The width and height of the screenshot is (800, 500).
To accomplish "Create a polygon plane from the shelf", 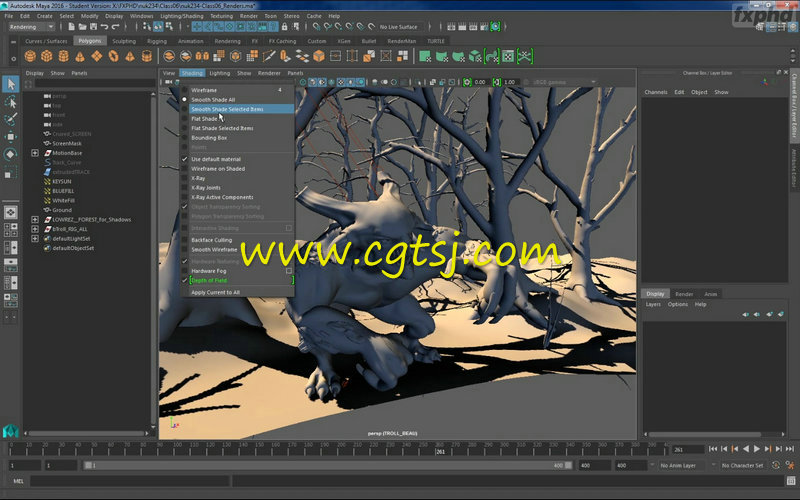I will coord(97,56).
